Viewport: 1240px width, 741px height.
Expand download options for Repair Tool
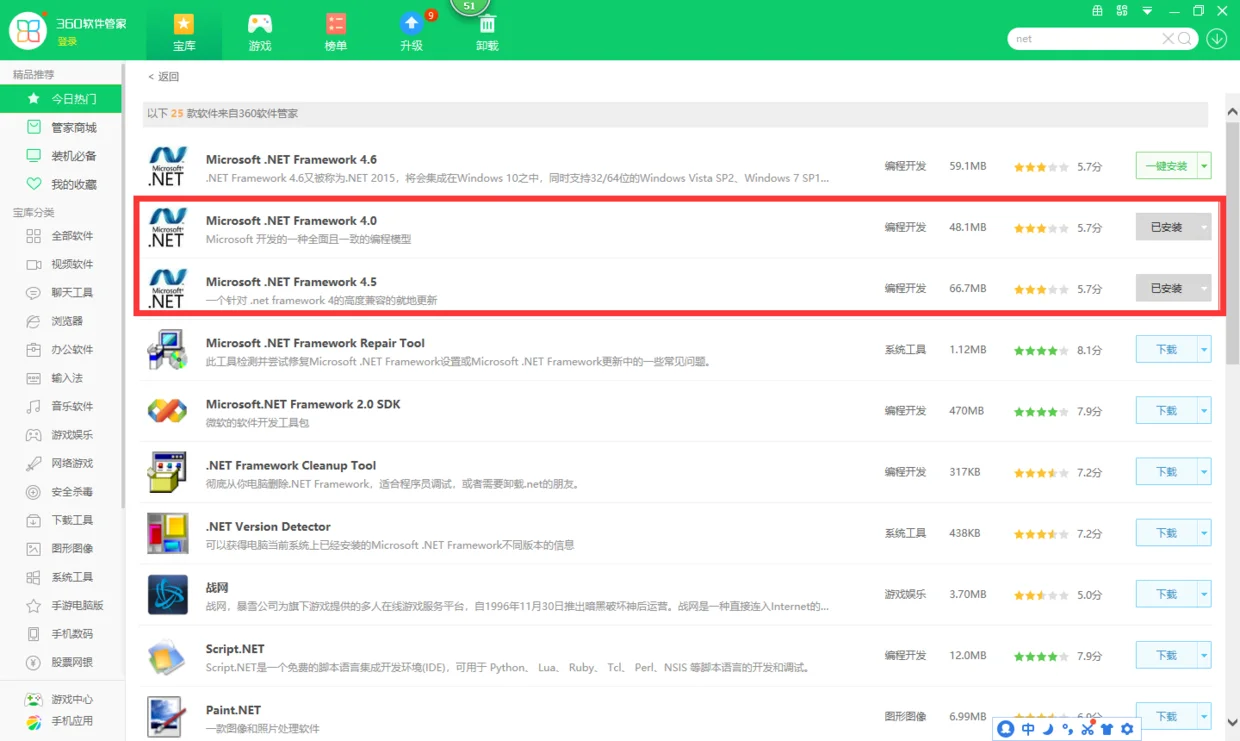pos(1205,350)
